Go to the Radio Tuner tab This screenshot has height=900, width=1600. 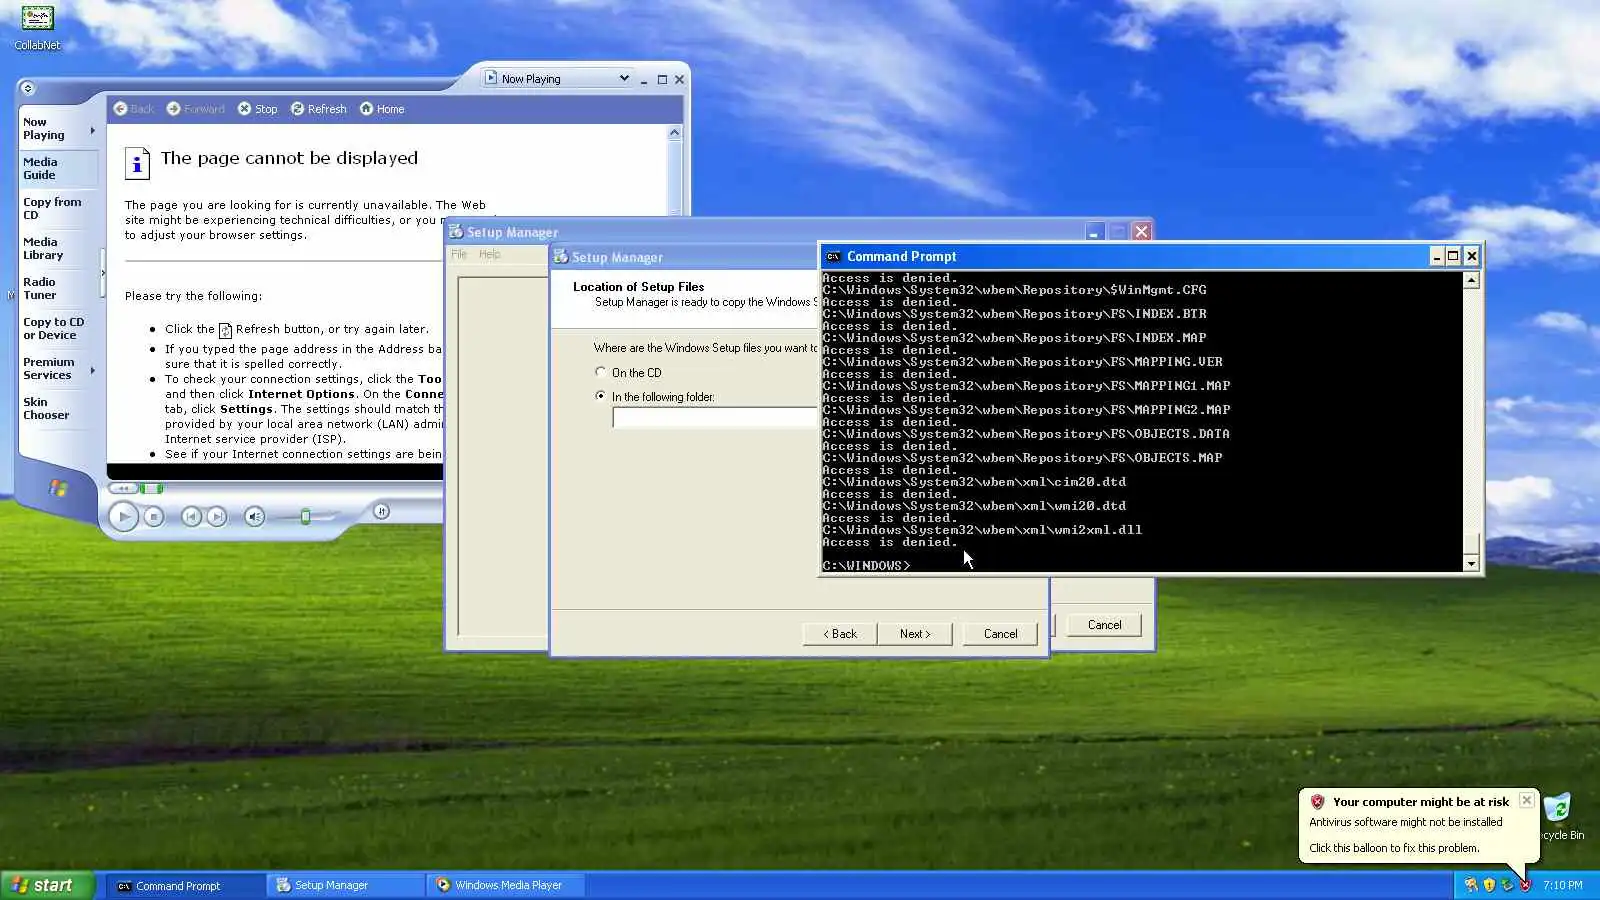59,288
